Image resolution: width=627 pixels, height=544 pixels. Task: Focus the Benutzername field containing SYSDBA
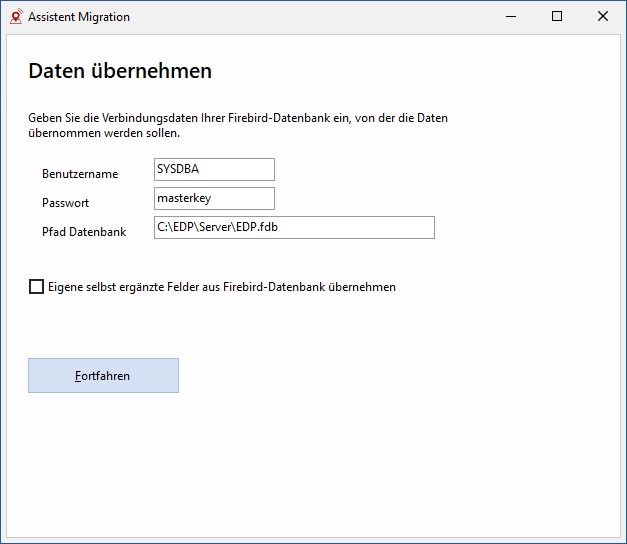point(214,169)
